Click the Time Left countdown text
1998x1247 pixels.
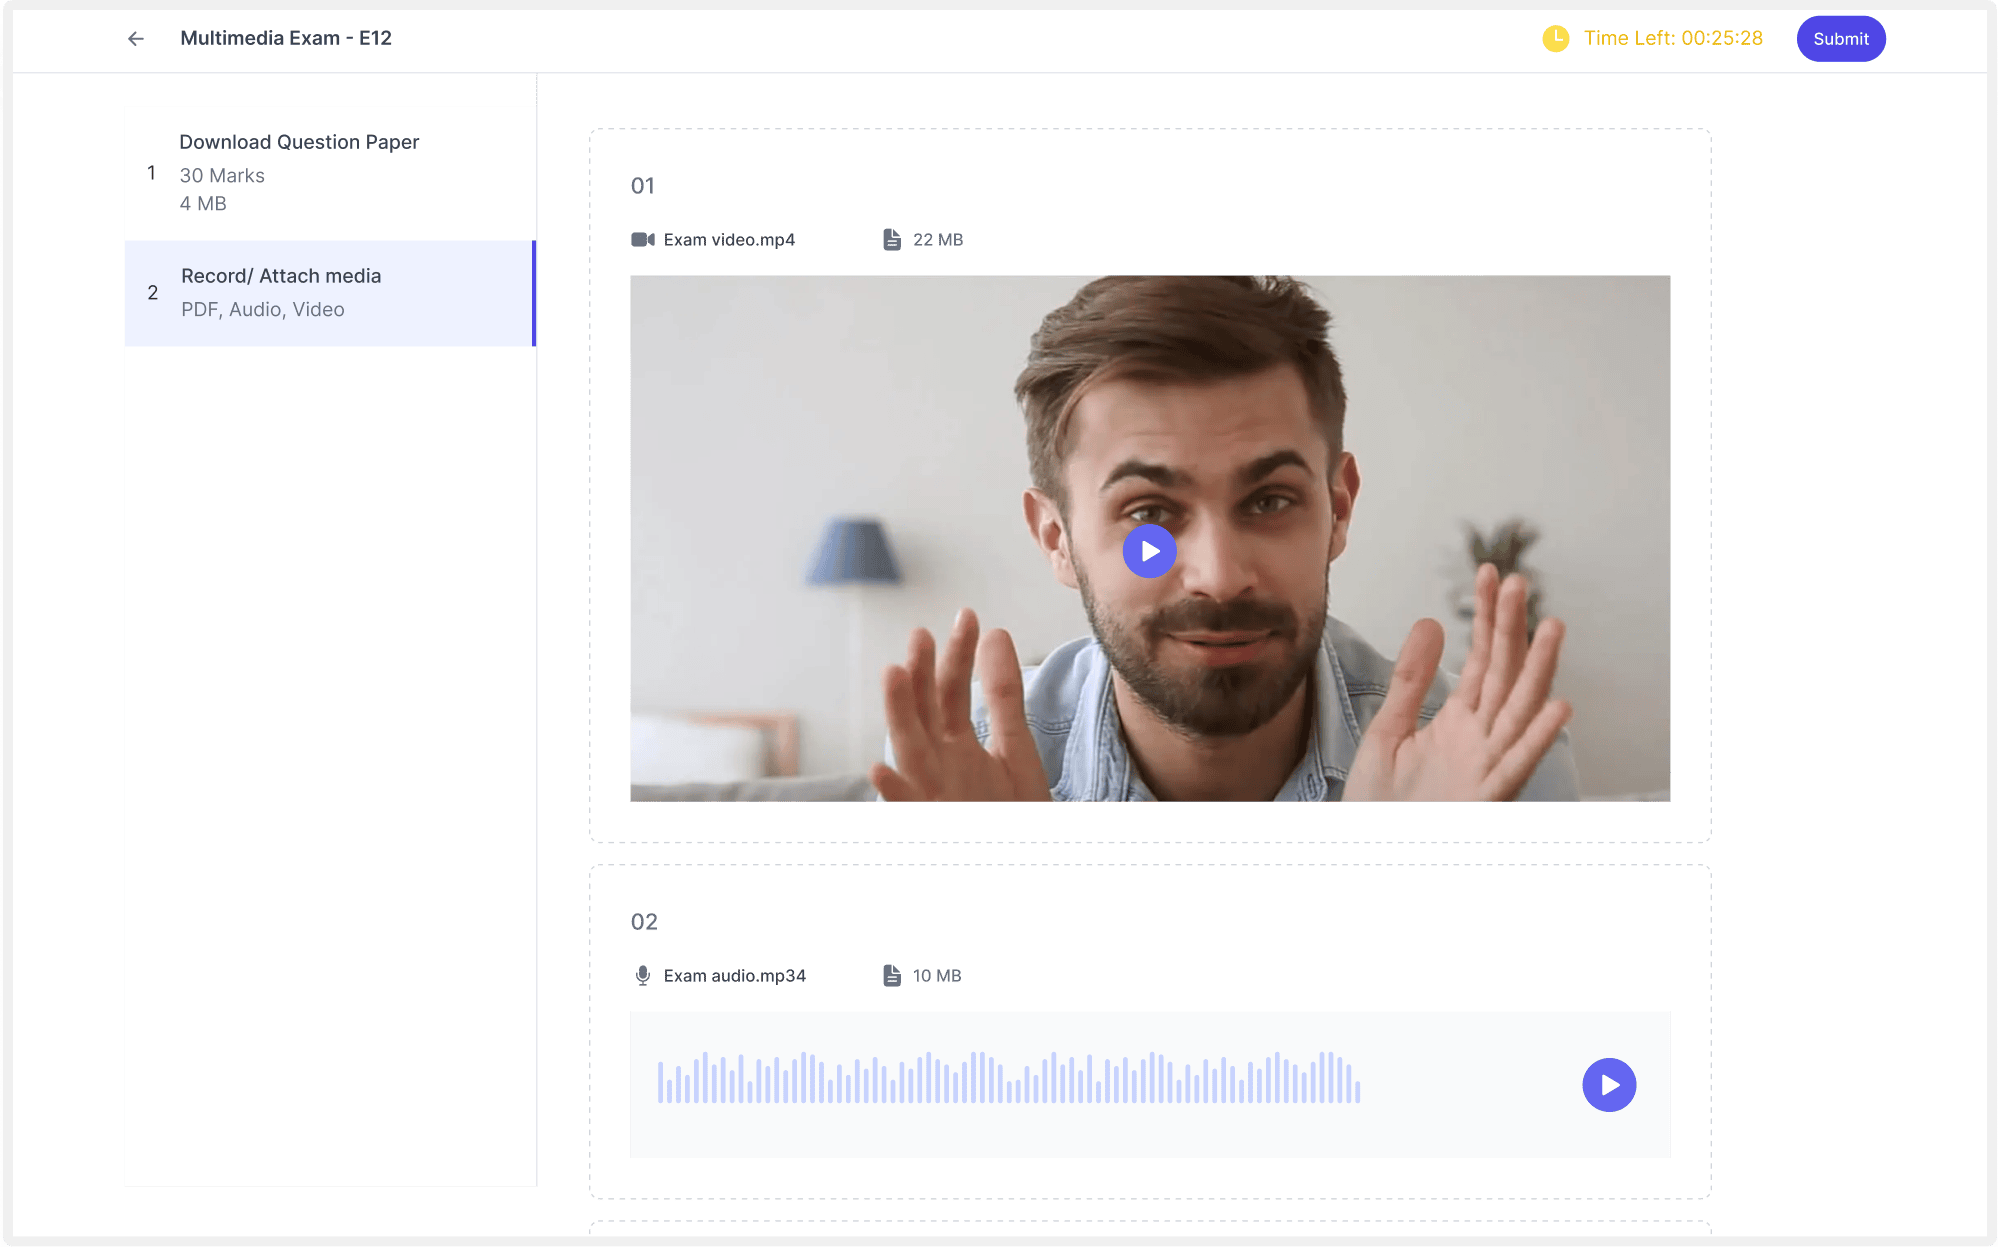point(1673,39)
